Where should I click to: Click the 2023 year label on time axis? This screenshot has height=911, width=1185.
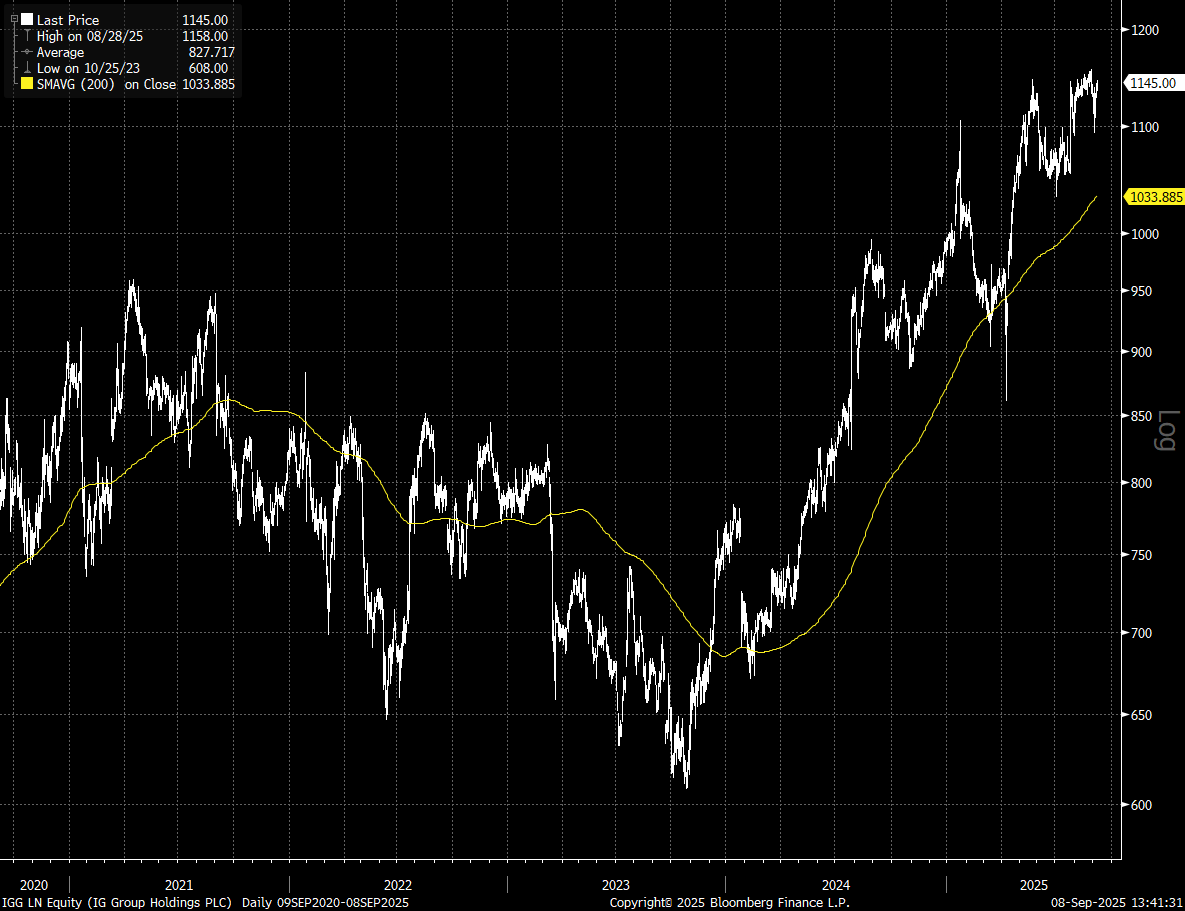click(616, 885)
